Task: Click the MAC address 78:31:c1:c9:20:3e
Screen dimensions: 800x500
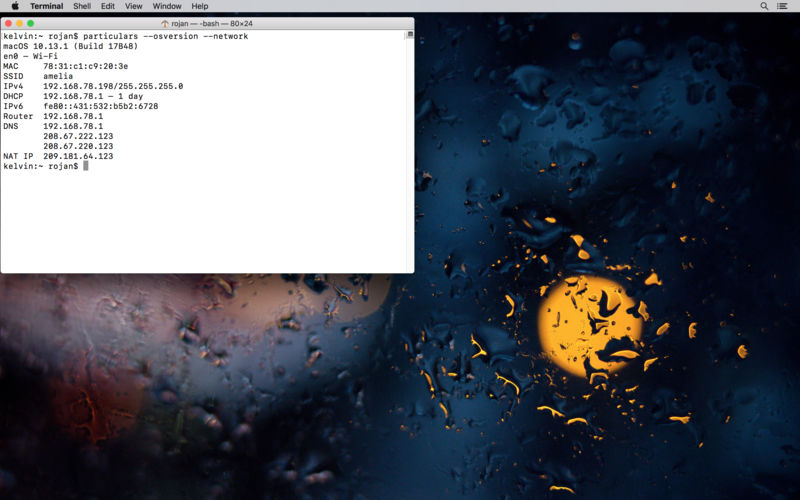Action: (x=86, y=66)
